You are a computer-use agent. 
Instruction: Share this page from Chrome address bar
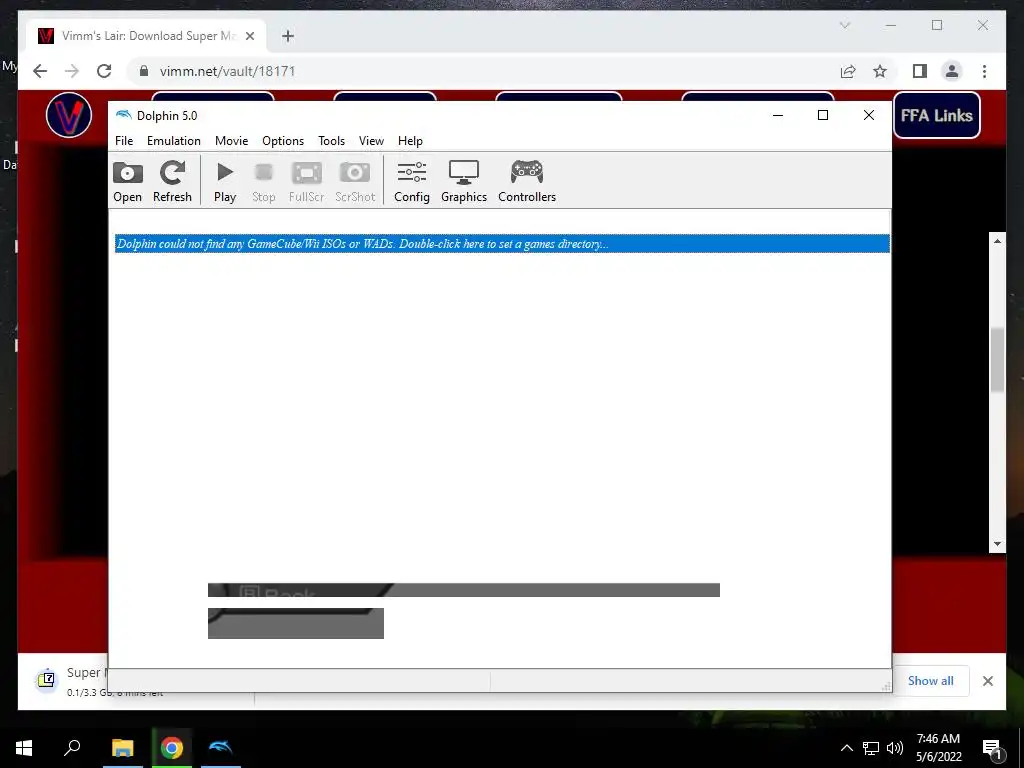pos(848,71)
